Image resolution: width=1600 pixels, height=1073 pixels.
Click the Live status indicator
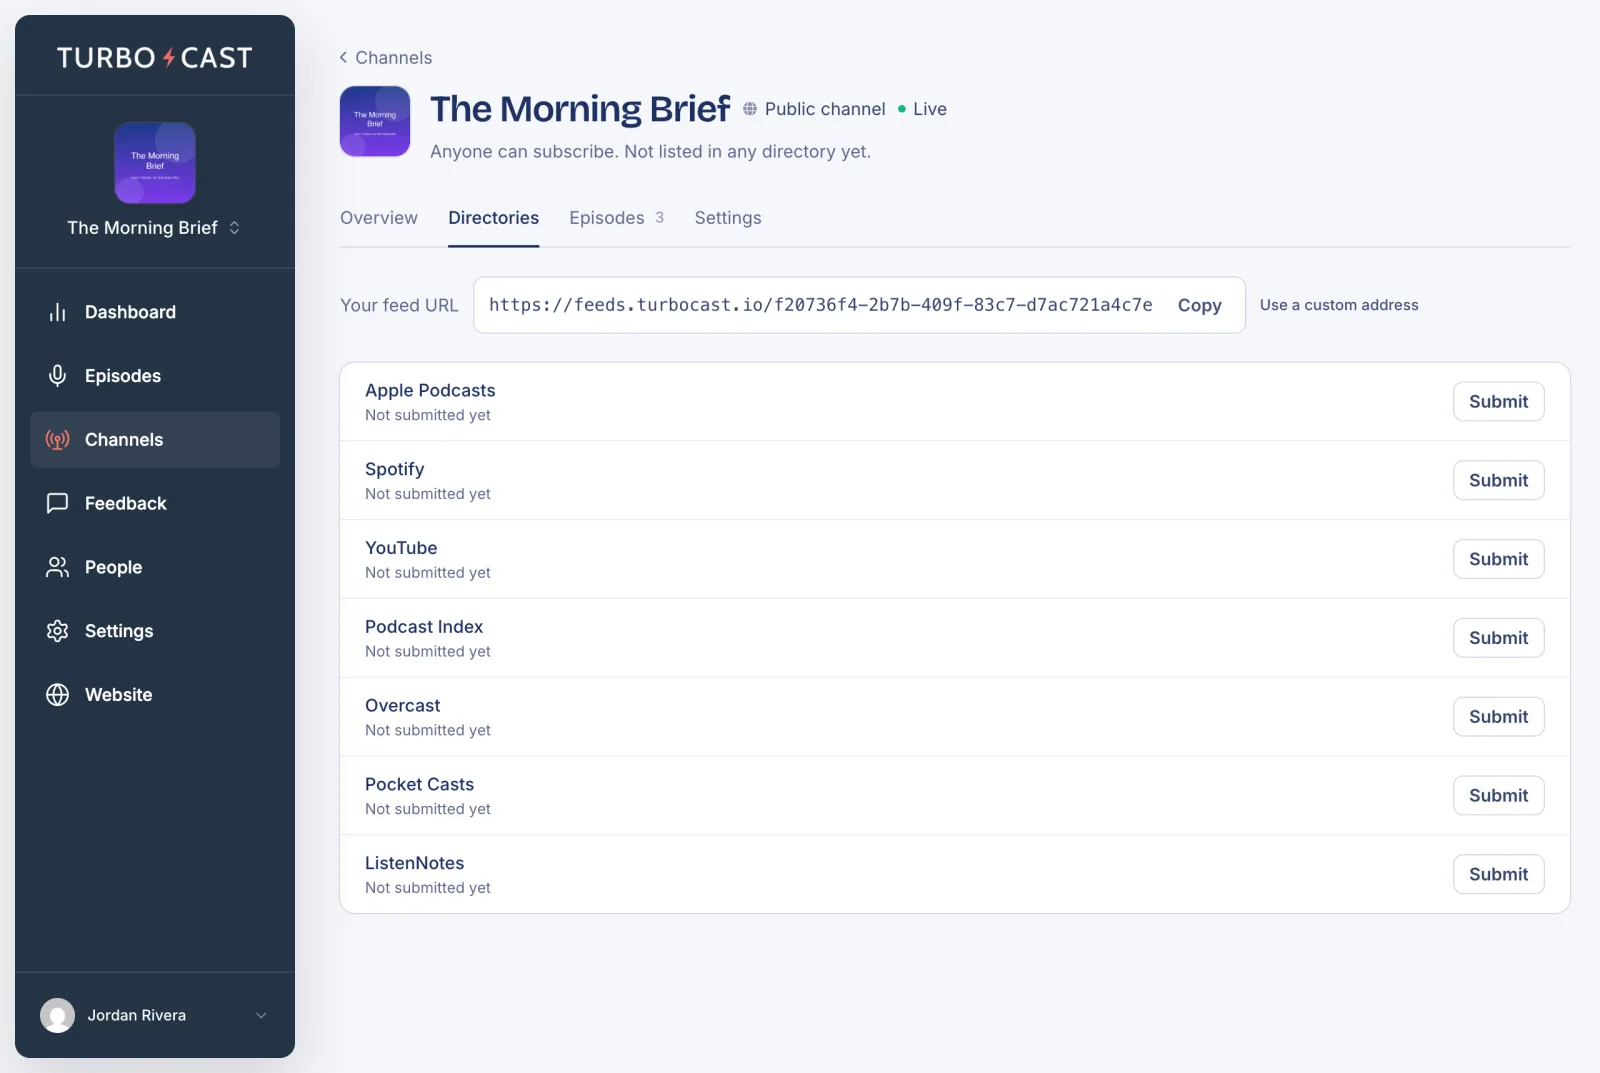click(922, 109)
